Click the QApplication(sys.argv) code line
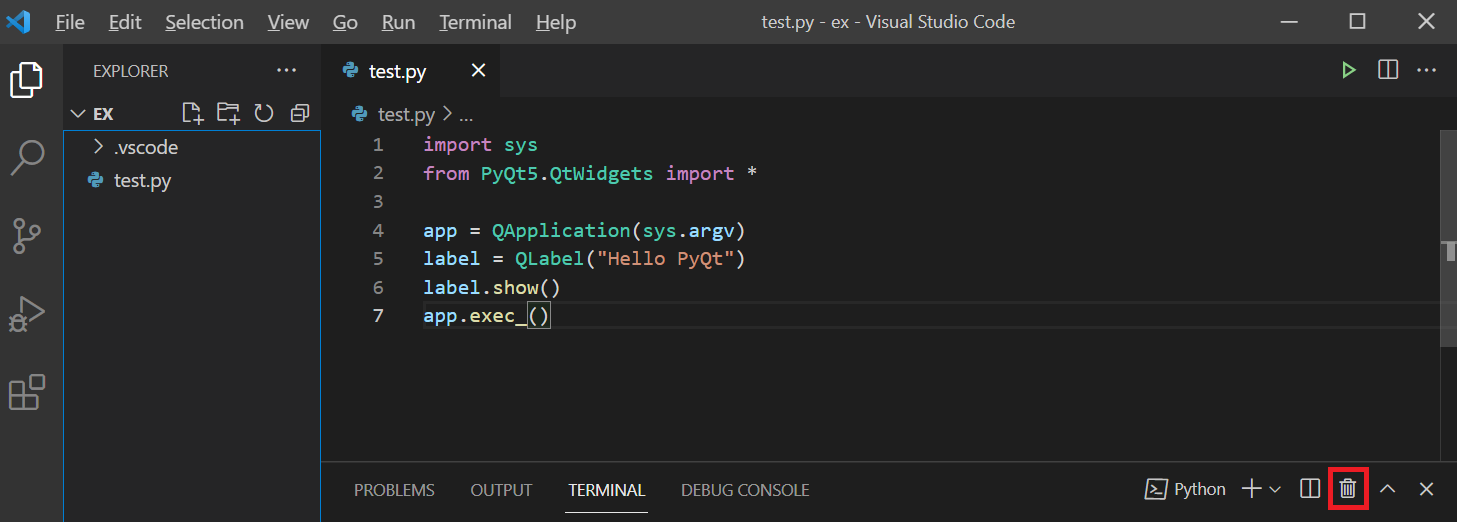1457x522 pixels. 584,231
